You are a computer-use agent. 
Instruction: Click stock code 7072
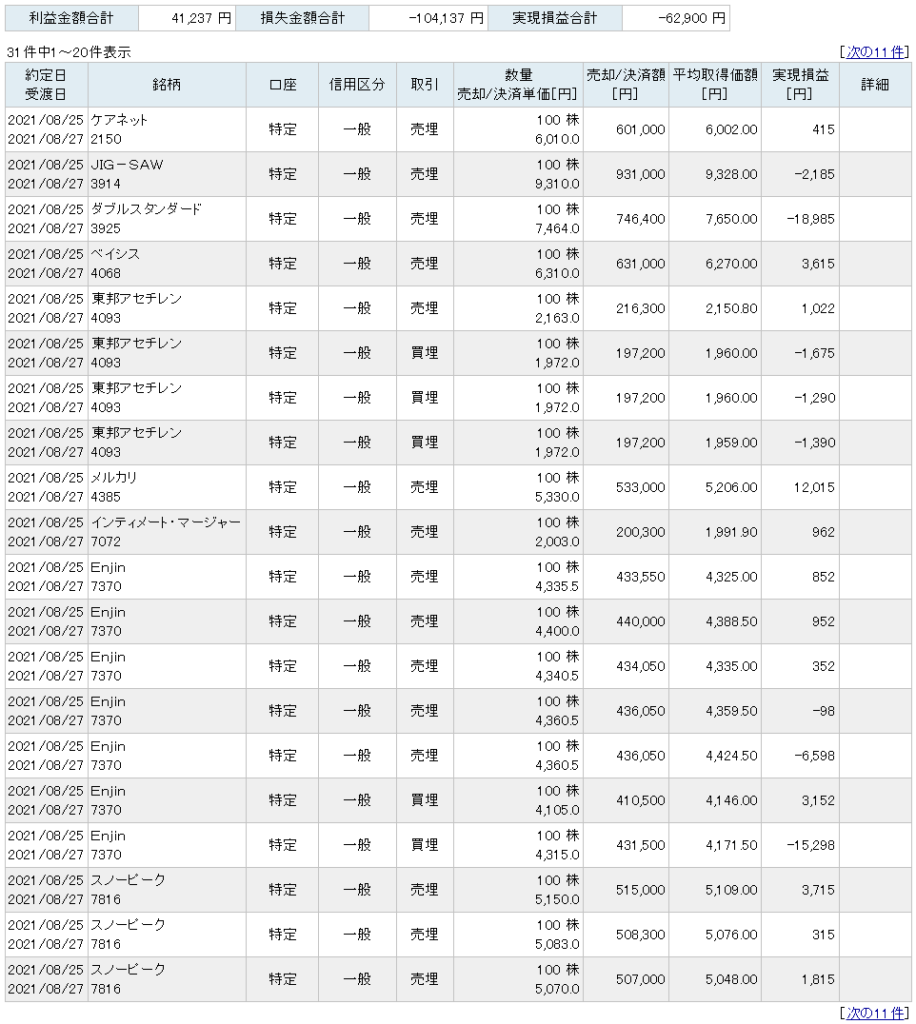pyautogui.click(x=106, y=542)
